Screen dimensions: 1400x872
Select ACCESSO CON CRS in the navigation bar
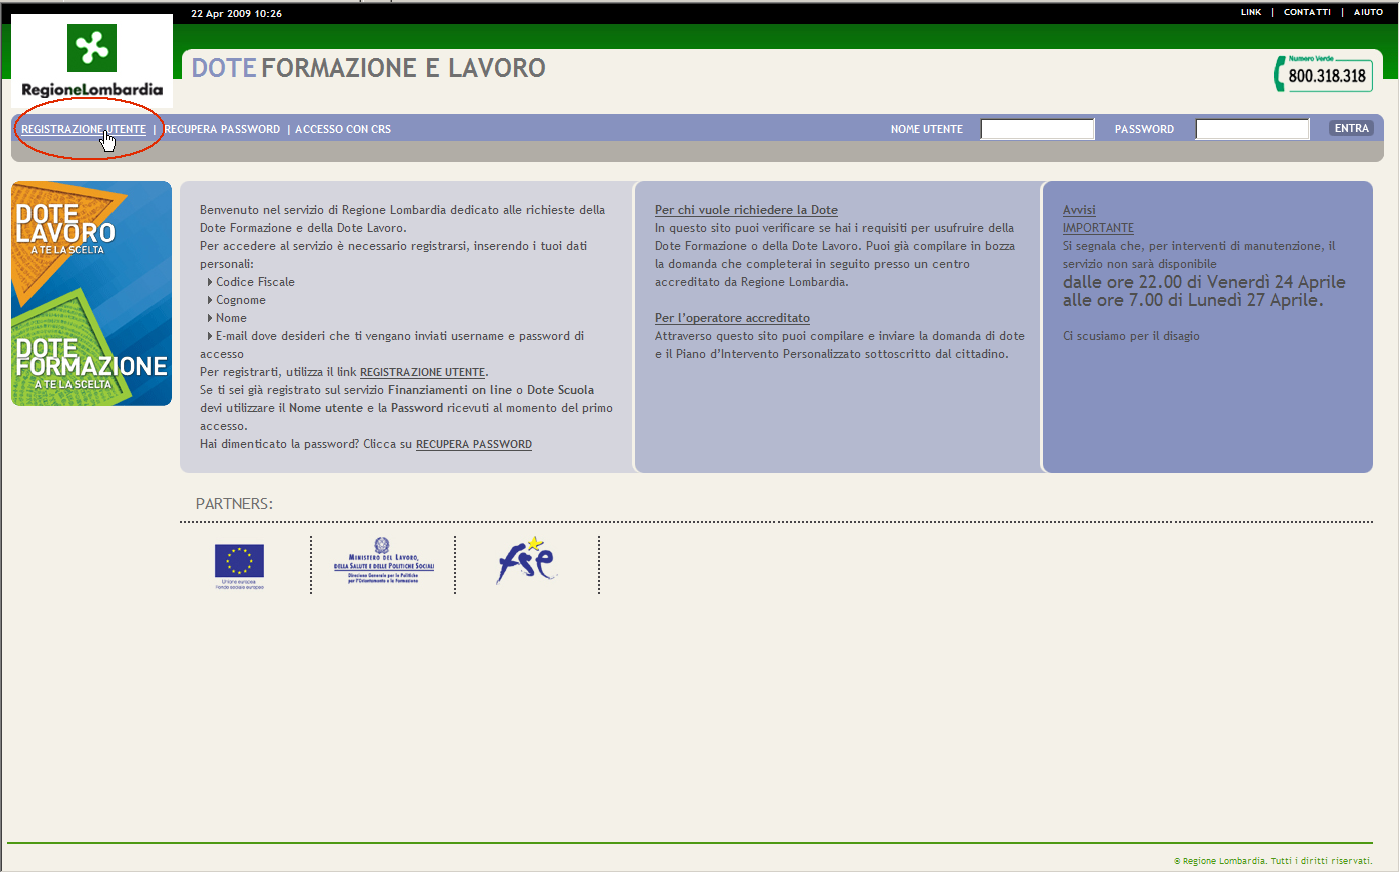coord(343,129)
